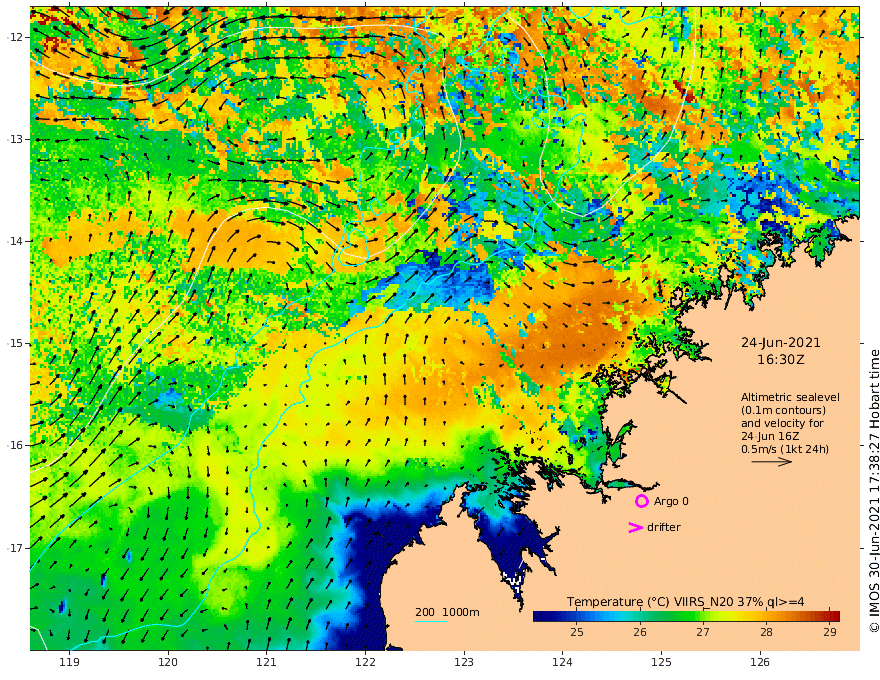
Task: Click the colorbar tick label 27
Action: (x=703, y=632)
